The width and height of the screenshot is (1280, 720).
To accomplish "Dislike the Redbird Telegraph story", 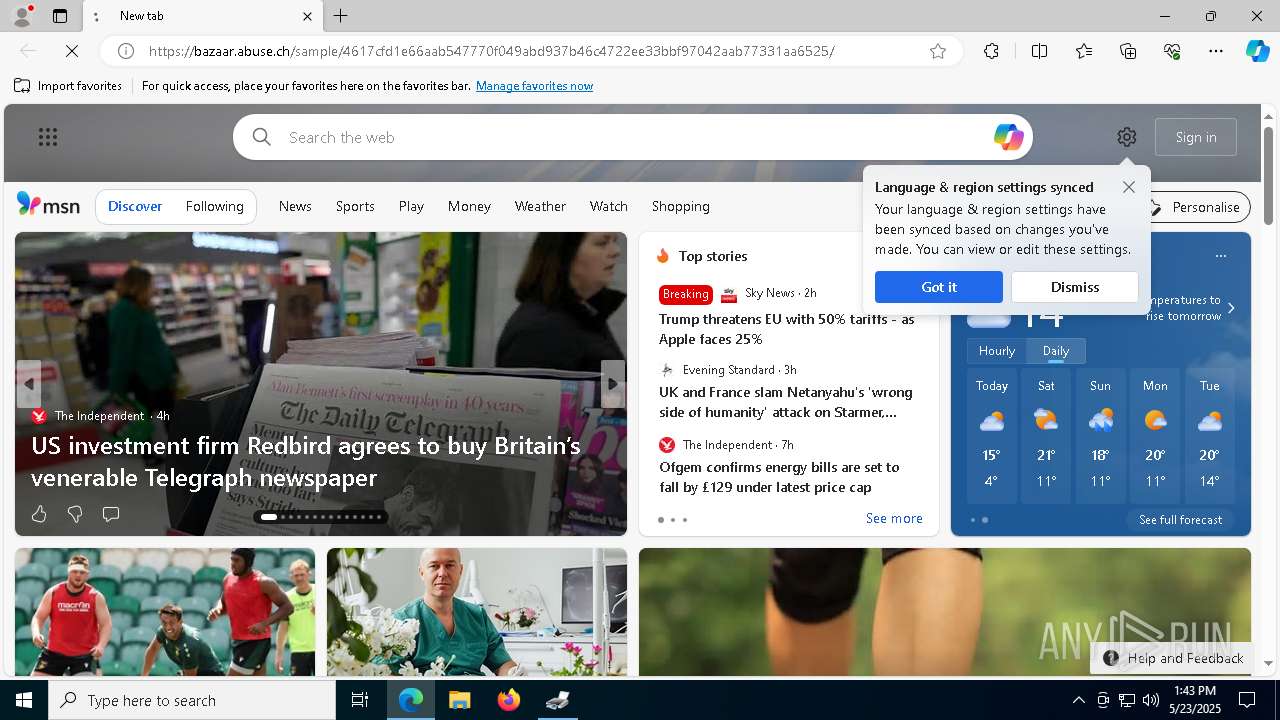I will click(x=75, y=514).
